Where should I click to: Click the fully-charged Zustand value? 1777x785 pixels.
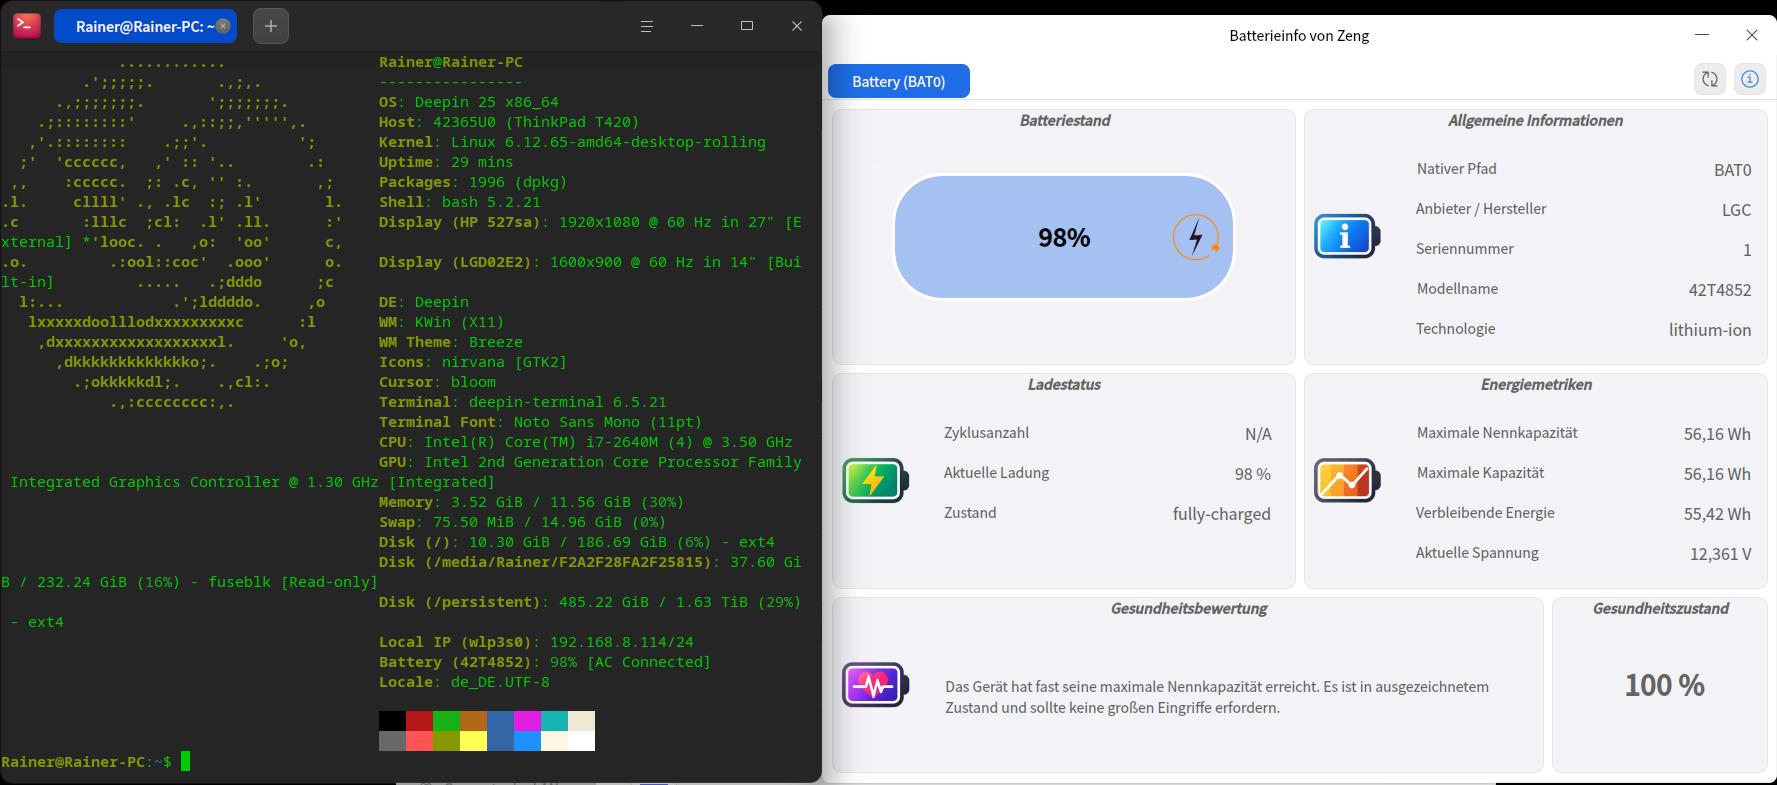(x=1221, y=514)
